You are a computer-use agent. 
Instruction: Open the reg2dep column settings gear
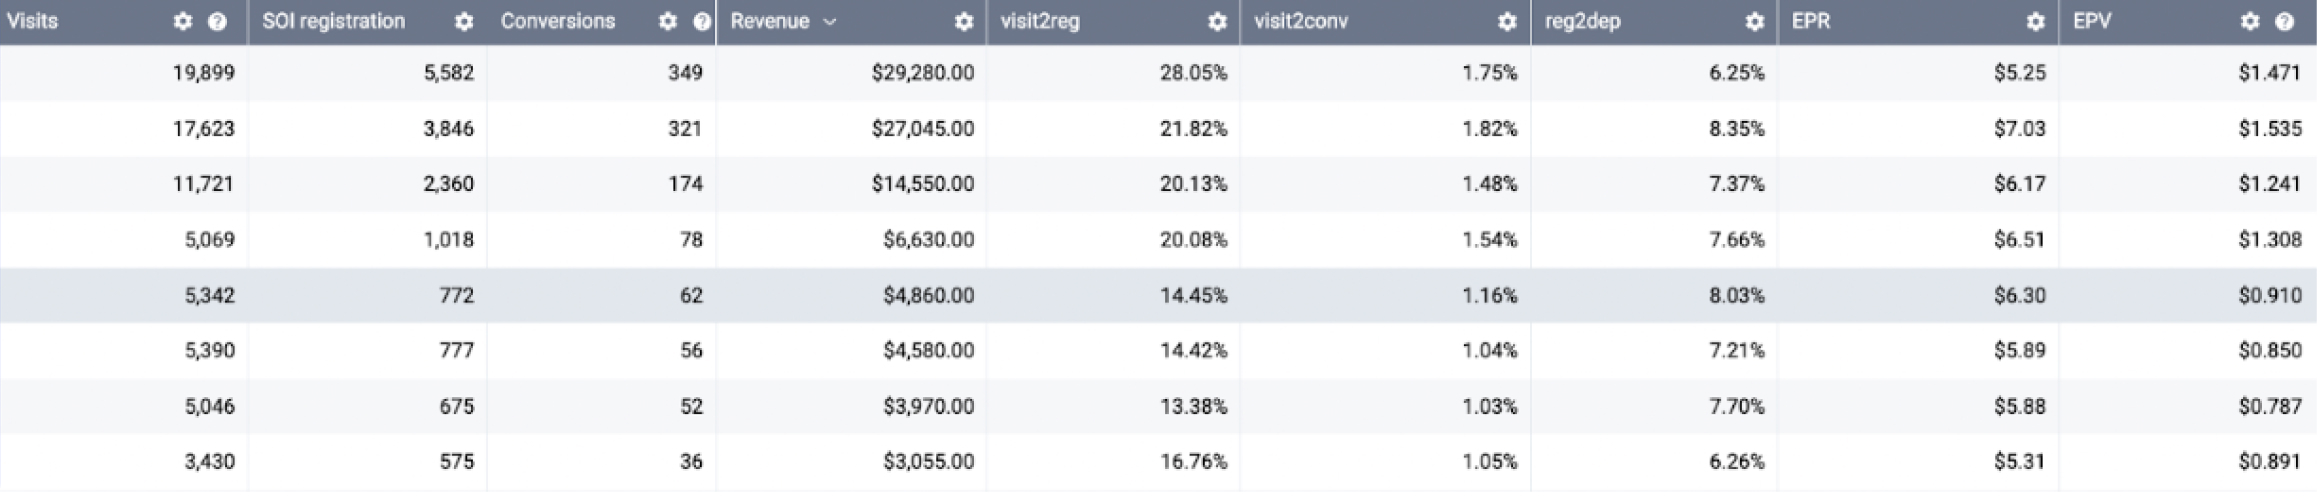(x=1754, y=22)
